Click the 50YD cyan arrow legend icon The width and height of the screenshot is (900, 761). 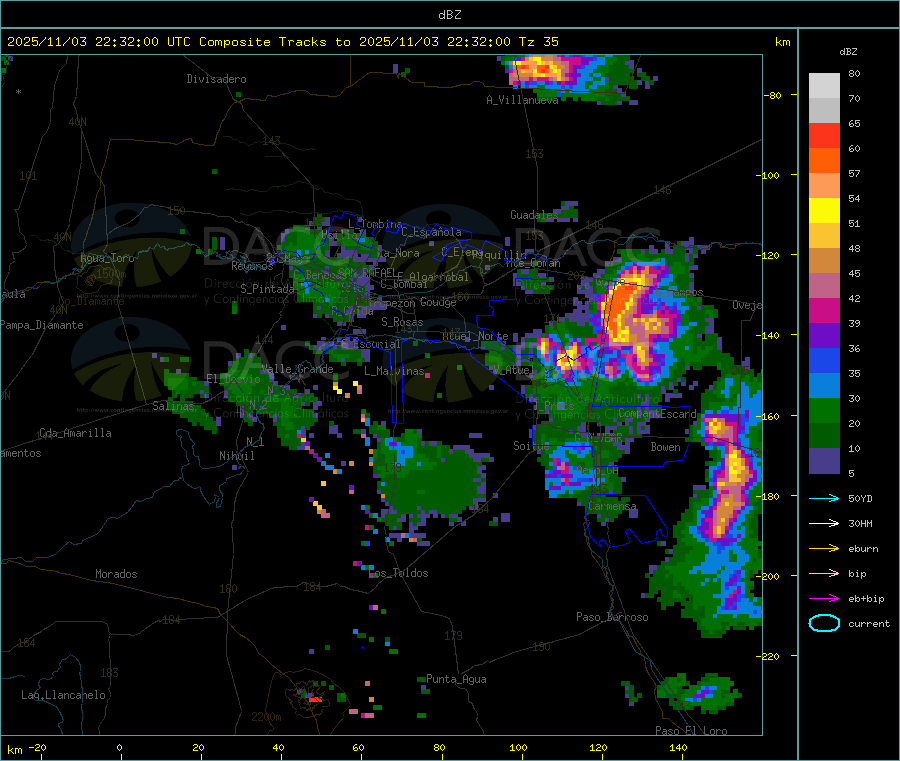824,498
